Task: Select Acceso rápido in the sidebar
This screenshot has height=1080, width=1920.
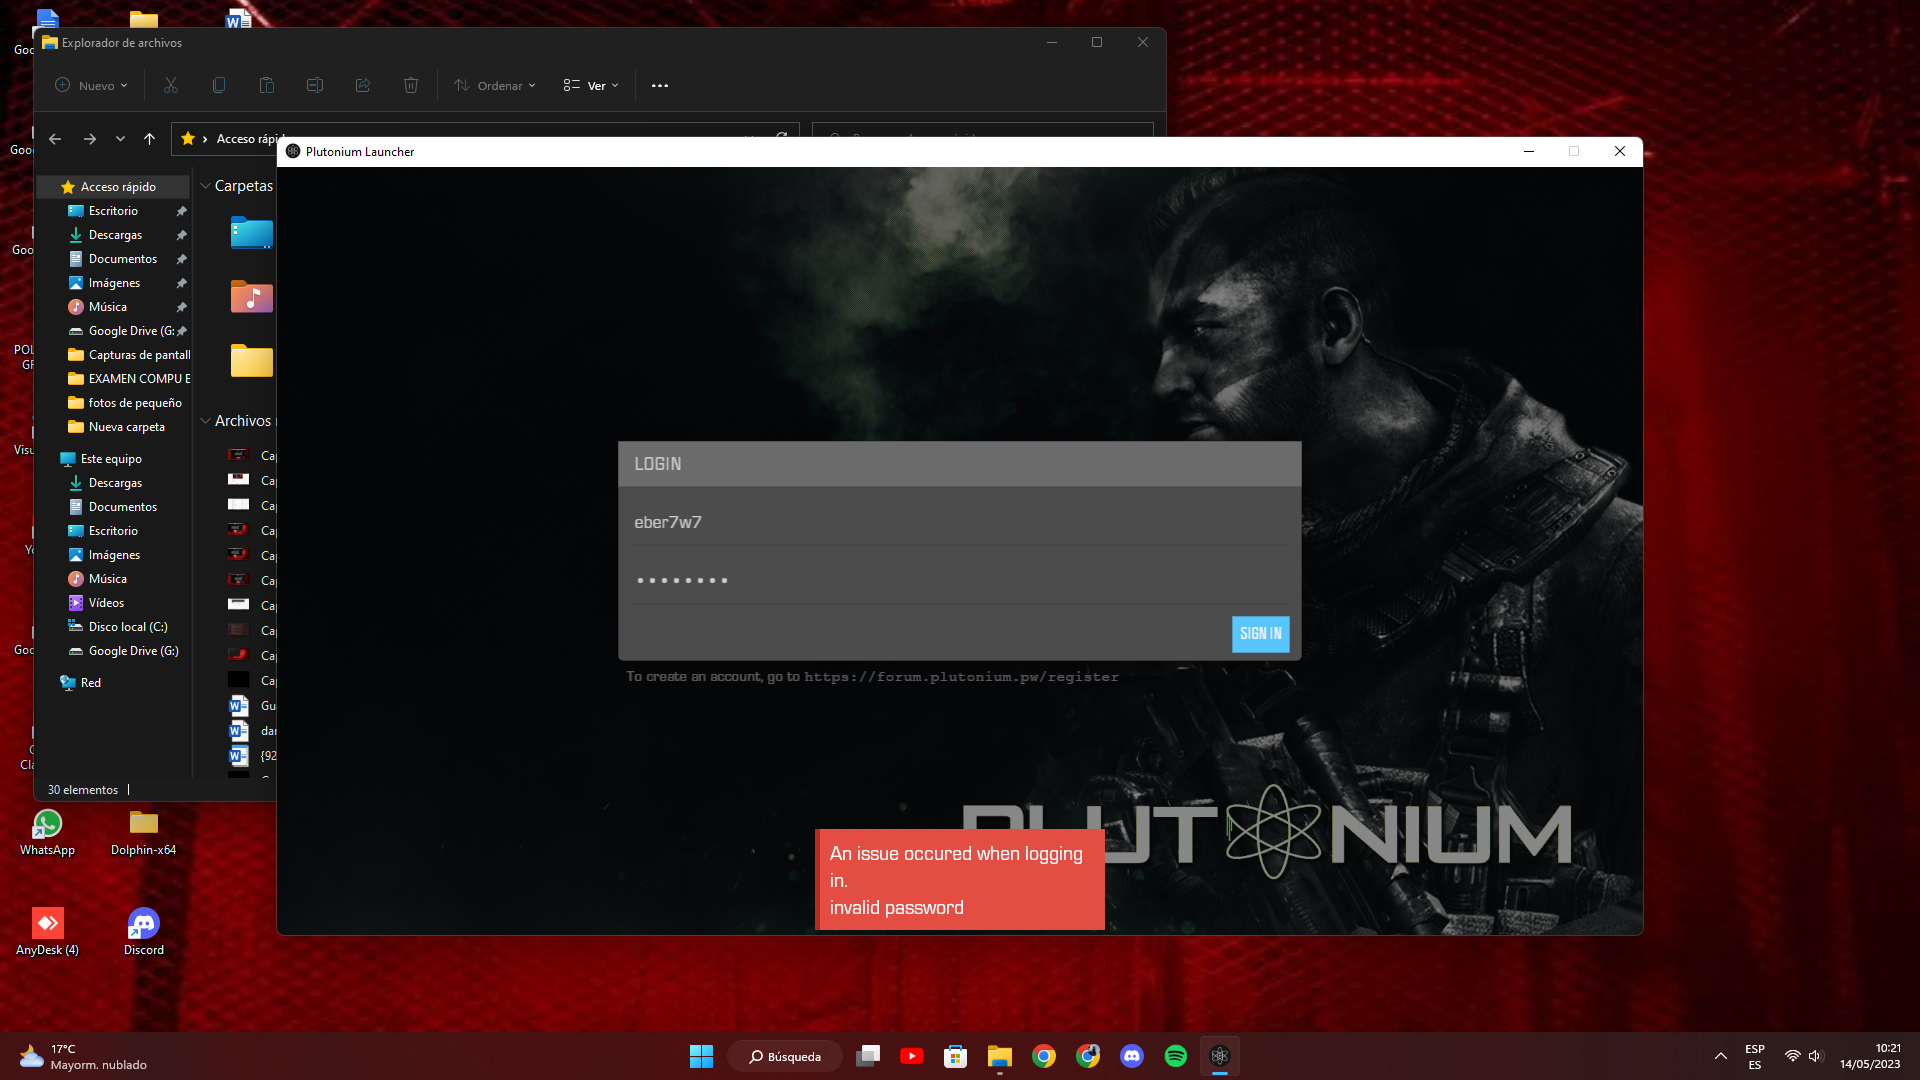Action: tap(113, 187)
